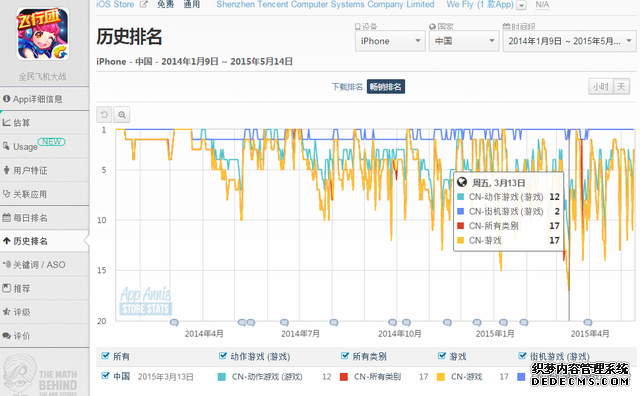Open 关键词 / ASO sidebar item
640x396 pixels.
click(44, 265)
